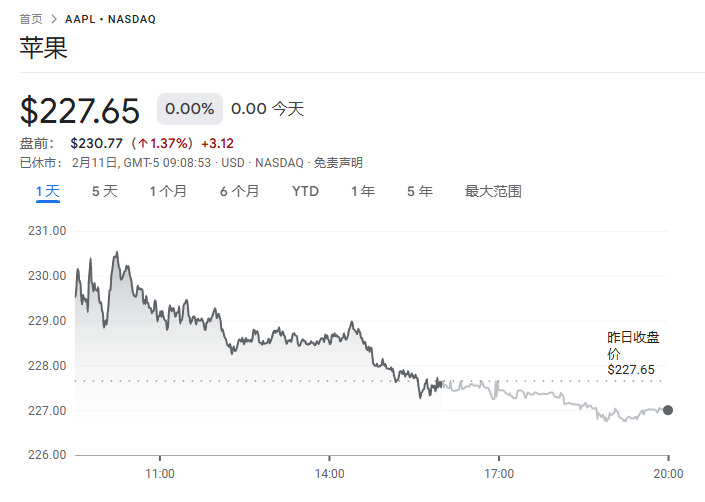Select the YTD range tab
This screenshot has width=705, height=502.
point(305,191)
